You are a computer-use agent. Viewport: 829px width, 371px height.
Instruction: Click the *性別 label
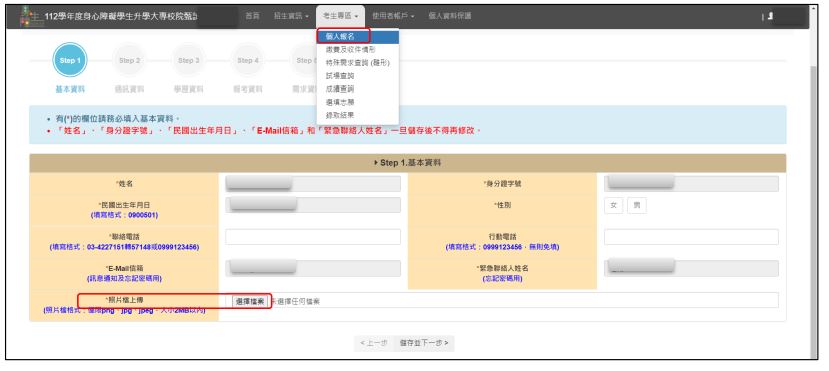coord(502,205)
